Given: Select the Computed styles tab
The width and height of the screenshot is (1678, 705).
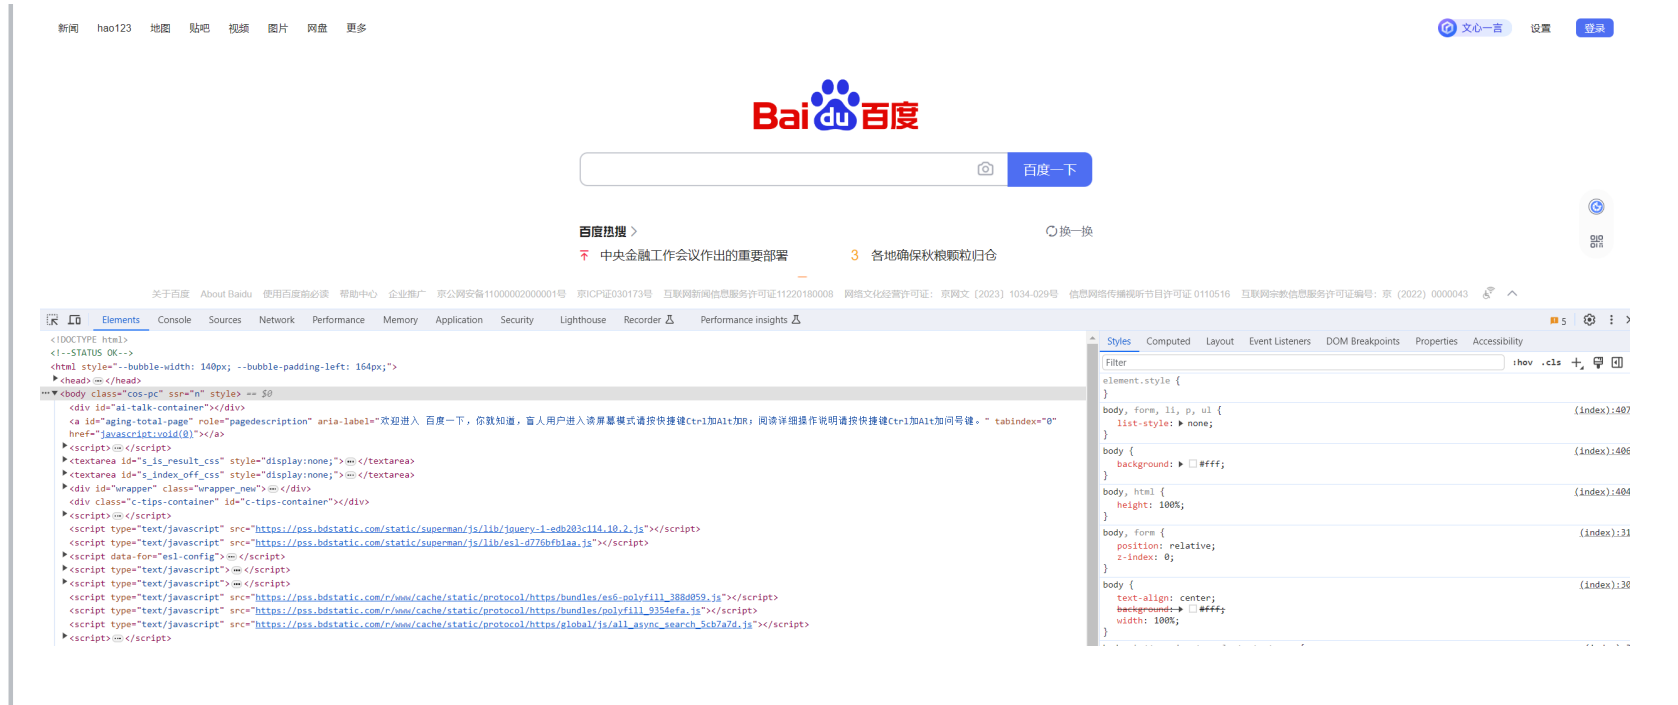Looking at the screenshot, I should (x=1168, y=342).
